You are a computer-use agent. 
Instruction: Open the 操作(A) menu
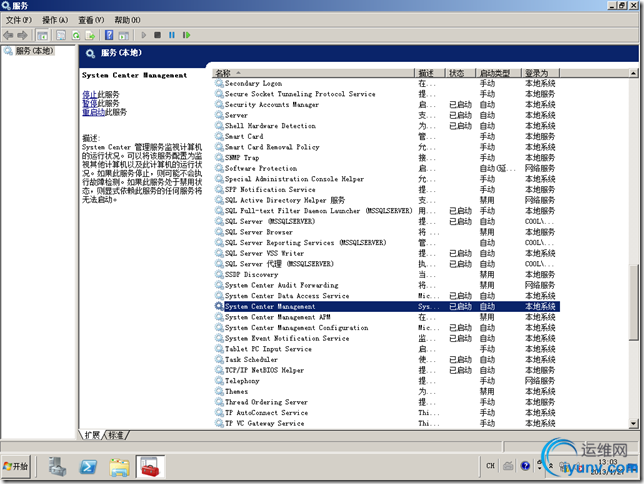[x=55, y=20]
